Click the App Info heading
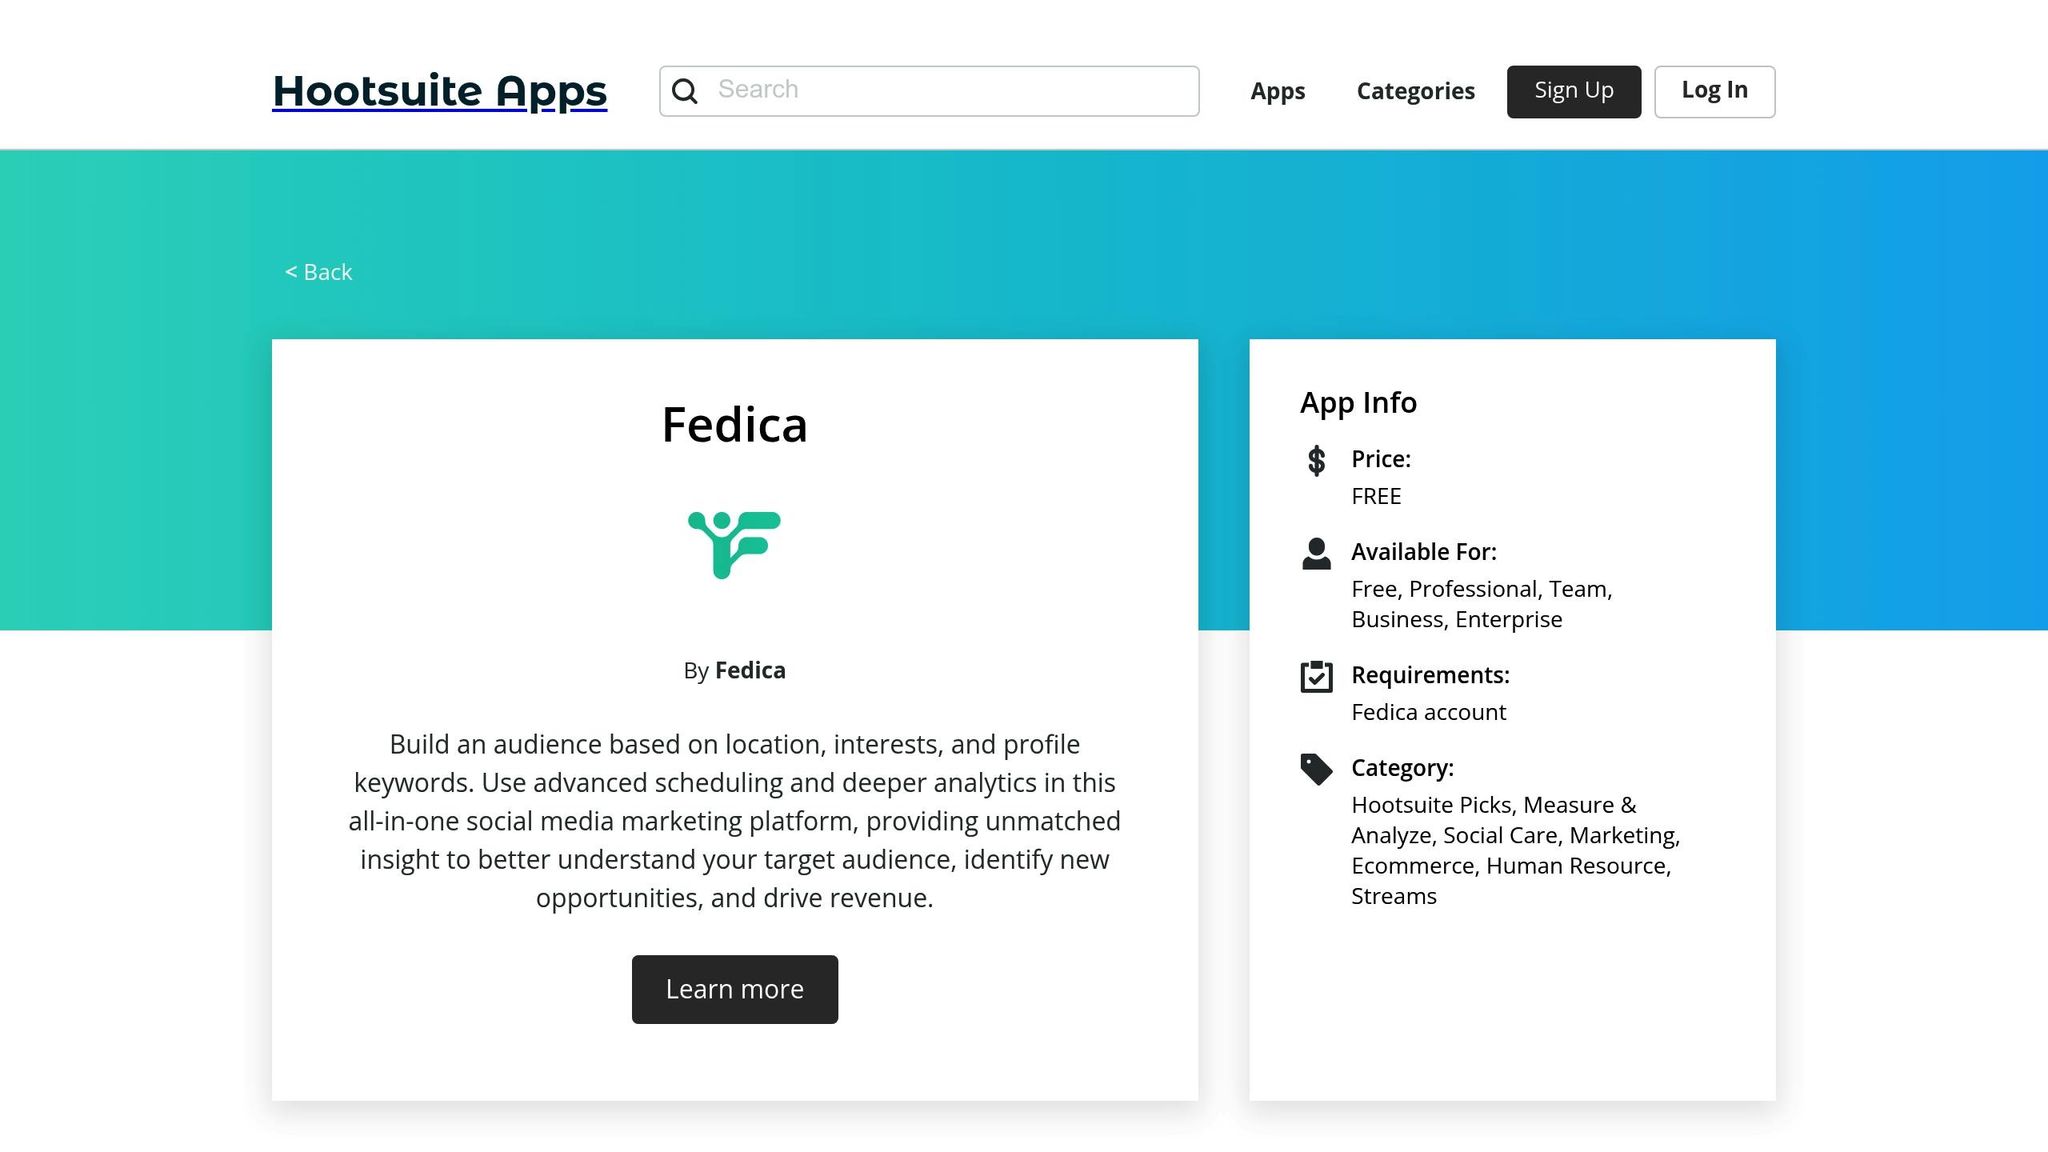2048x1152 pixels. [1358, 402]
